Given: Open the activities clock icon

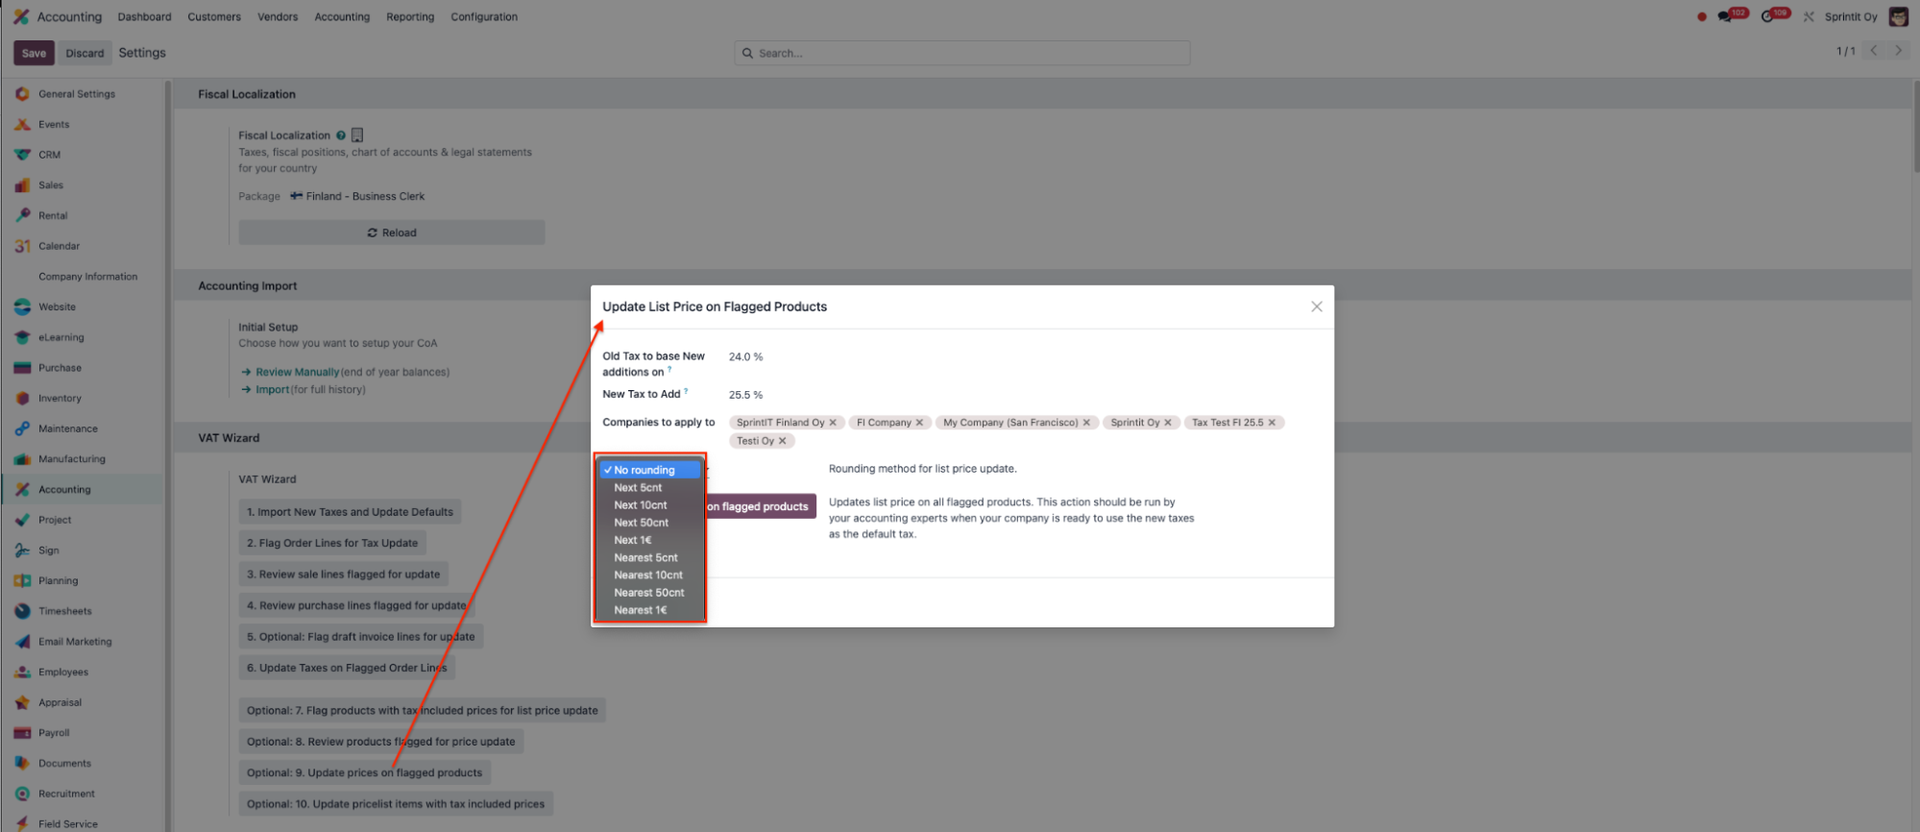Looking at the screenshot, I should (x=1768, y=17).
